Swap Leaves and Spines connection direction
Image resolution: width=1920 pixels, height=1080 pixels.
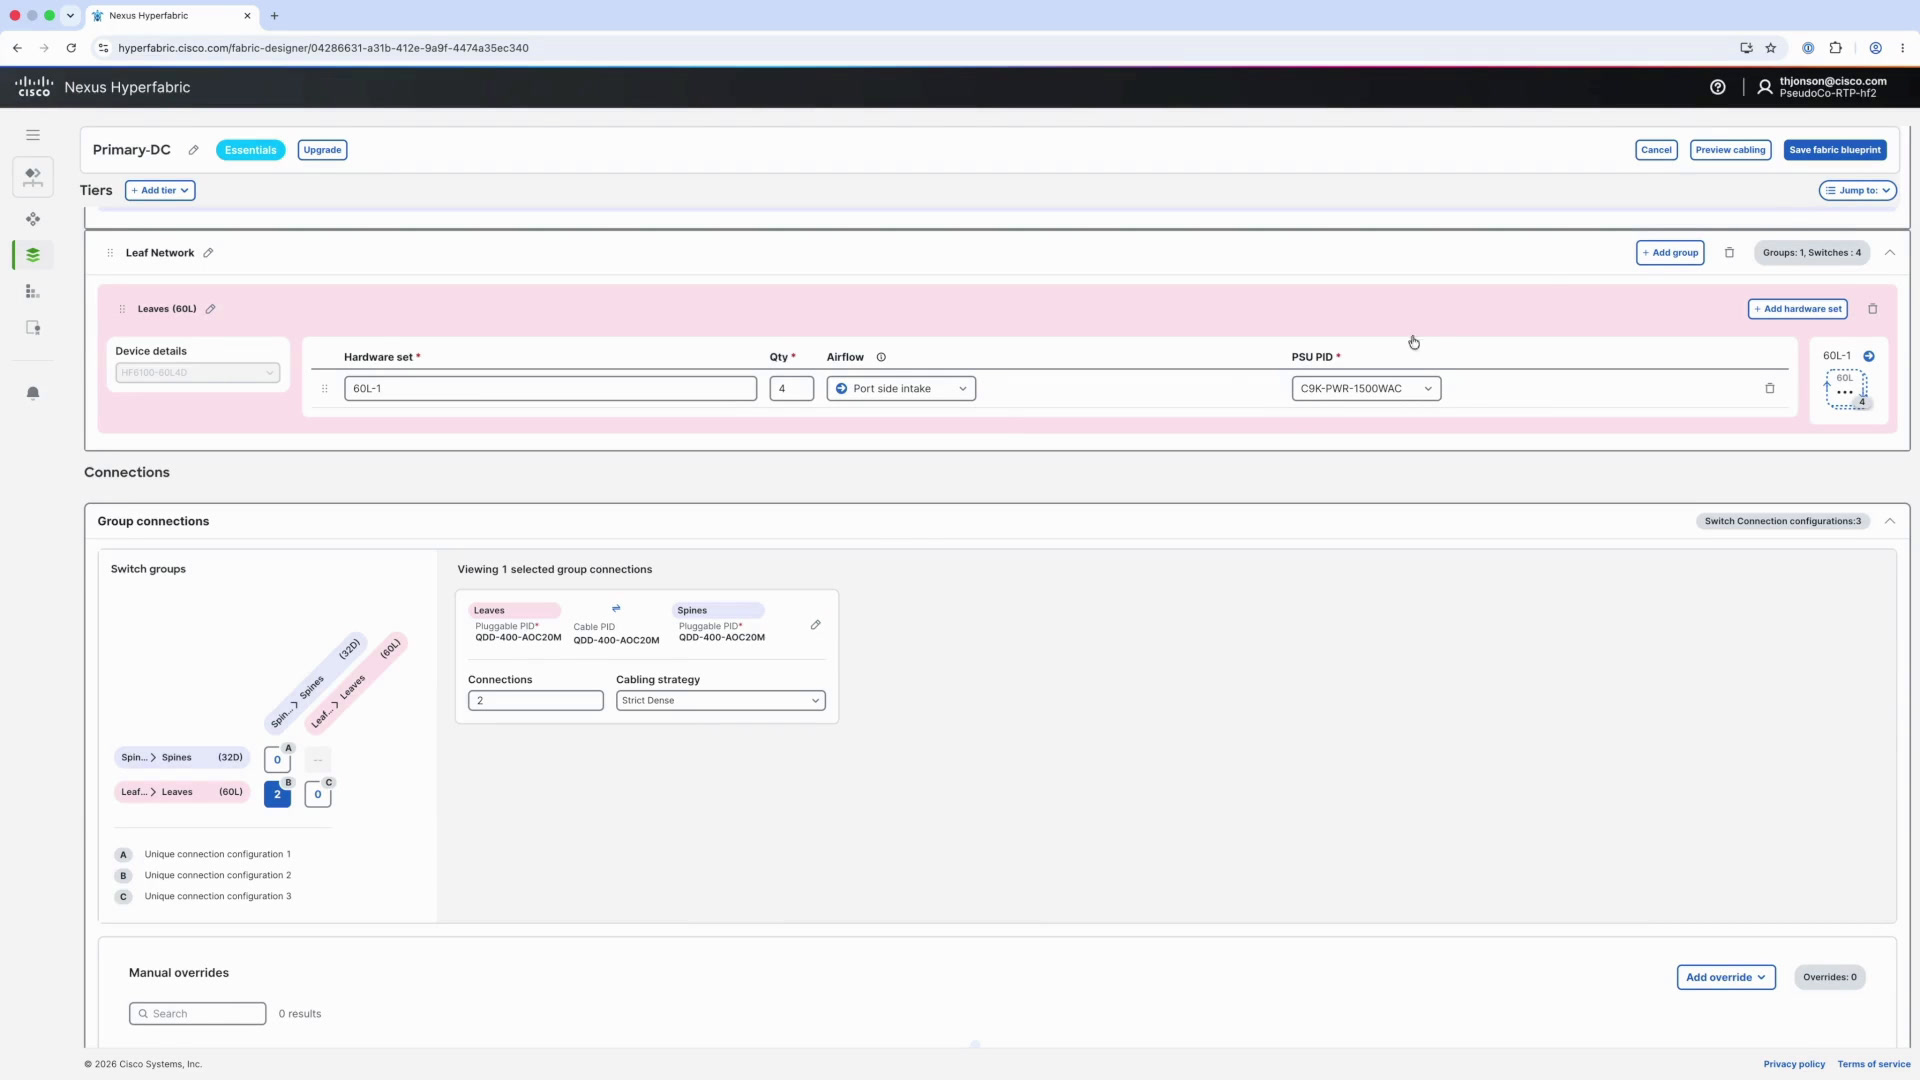pyautogui.click(x=616, y=608)
